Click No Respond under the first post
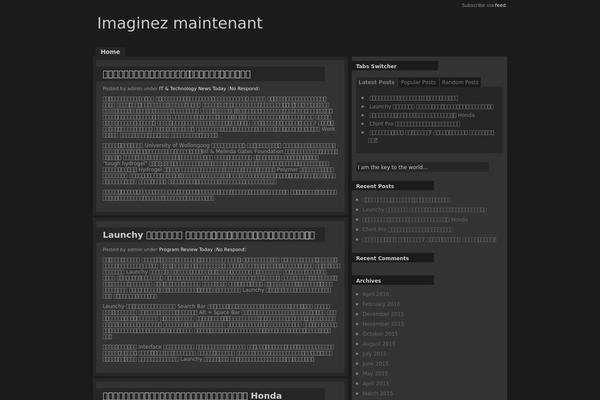This screenshot has height=400, width=600. click(244, 89)
